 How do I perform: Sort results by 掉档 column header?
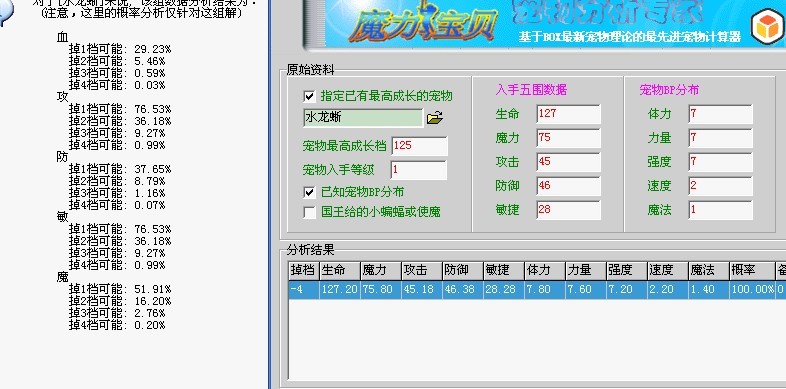(304, 271)
